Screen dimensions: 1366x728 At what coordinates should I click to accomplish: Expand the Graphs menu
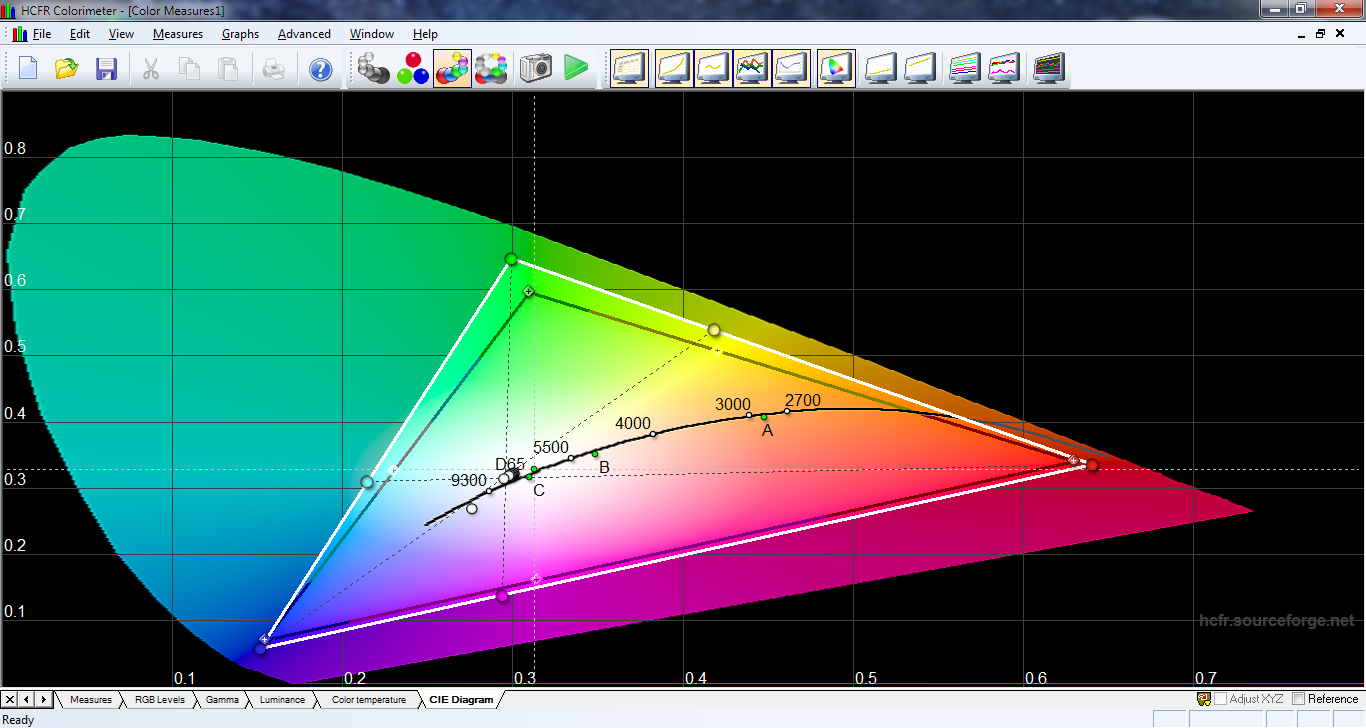(x=240, y=34)
